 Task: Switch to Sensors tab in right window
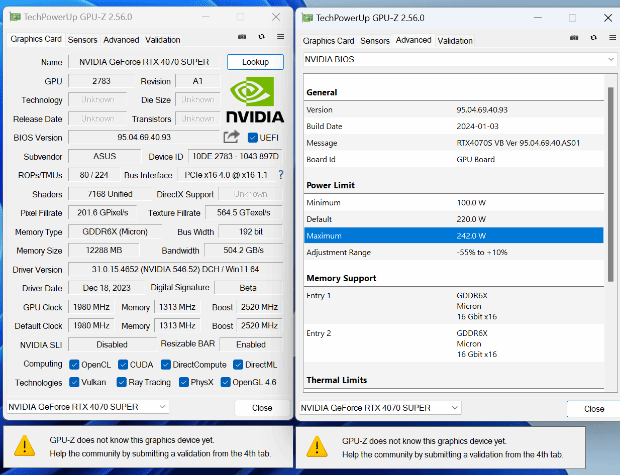coord(375,41)
